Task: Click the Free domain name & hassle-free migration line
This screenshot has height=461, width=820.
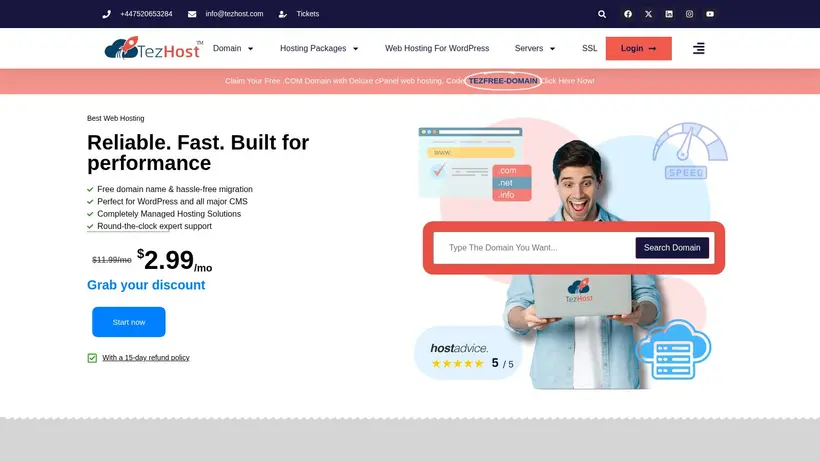Action: tap(175, 189)
